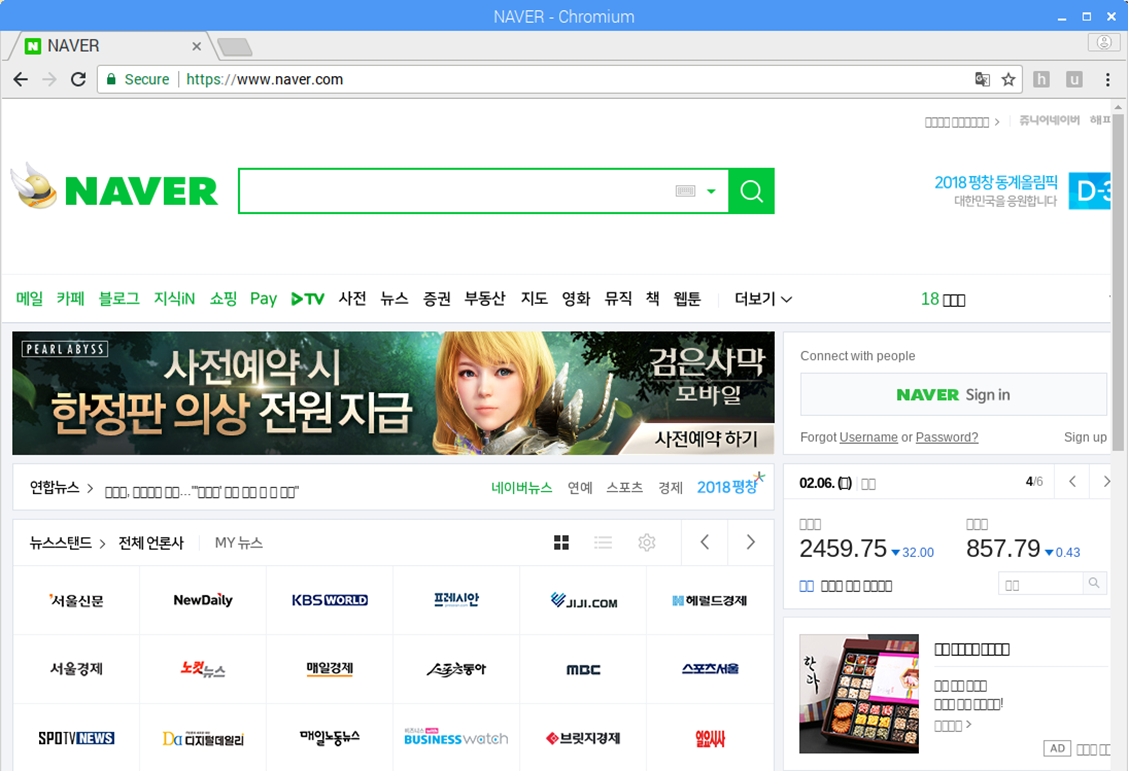Viewport: 1128px width, 771px height.
Task: Go to next newsstand page
Action: click(x=750, y=542)
